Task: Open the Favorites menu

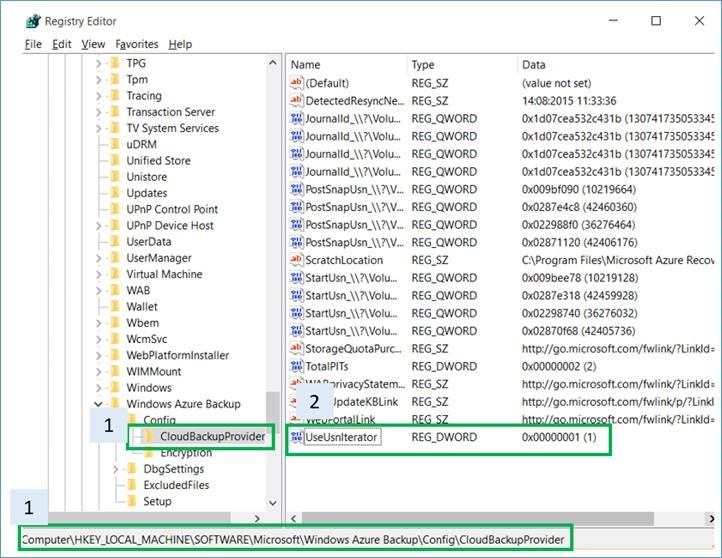Action: tap(137, 44)
